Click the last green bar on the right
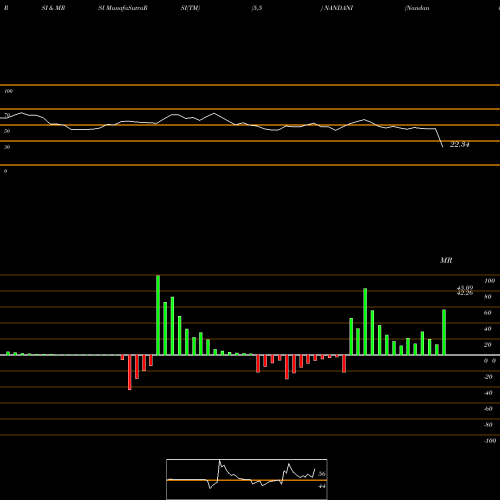This screenshot has height=500, width=500. coord(444,332)
